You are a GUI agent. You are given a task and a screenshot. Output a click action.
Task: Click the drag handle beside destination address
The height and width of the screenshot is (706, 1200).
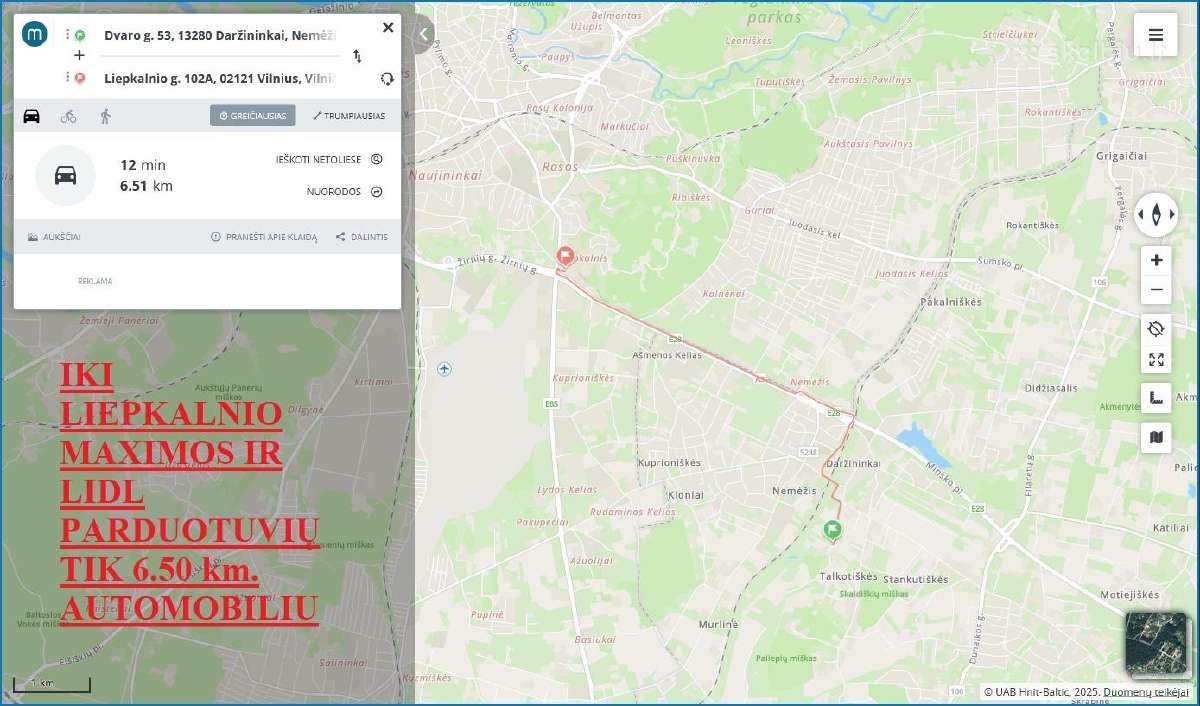pos(68,78)
